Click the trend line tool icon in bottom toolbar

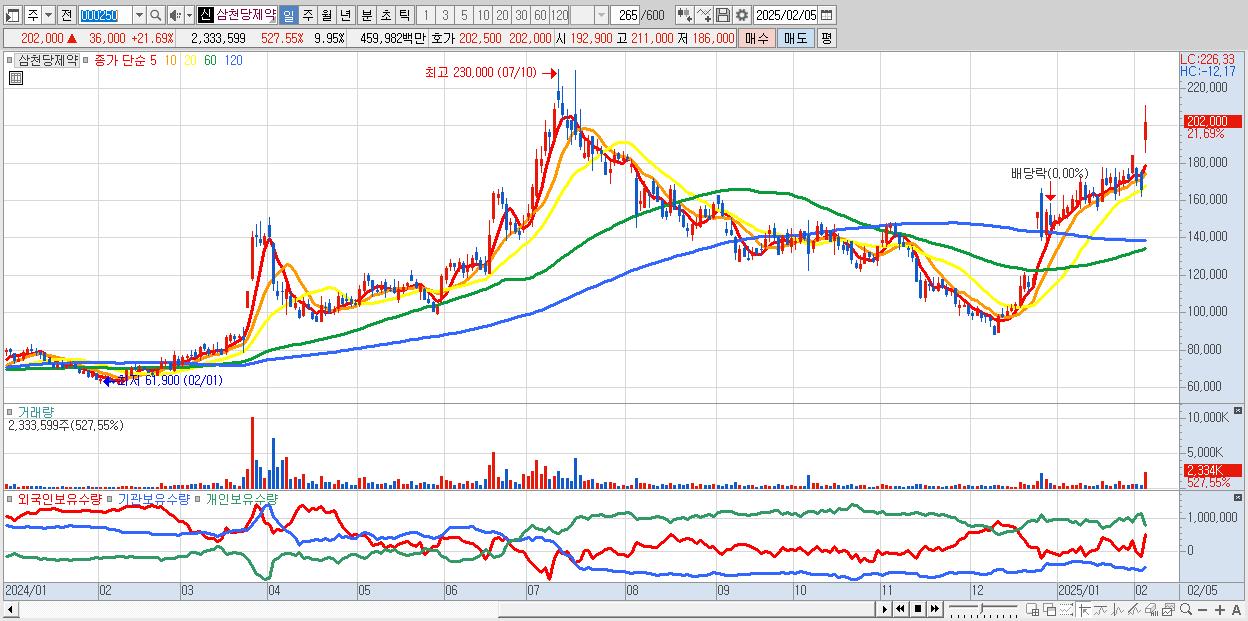(x=1101, y=610)
